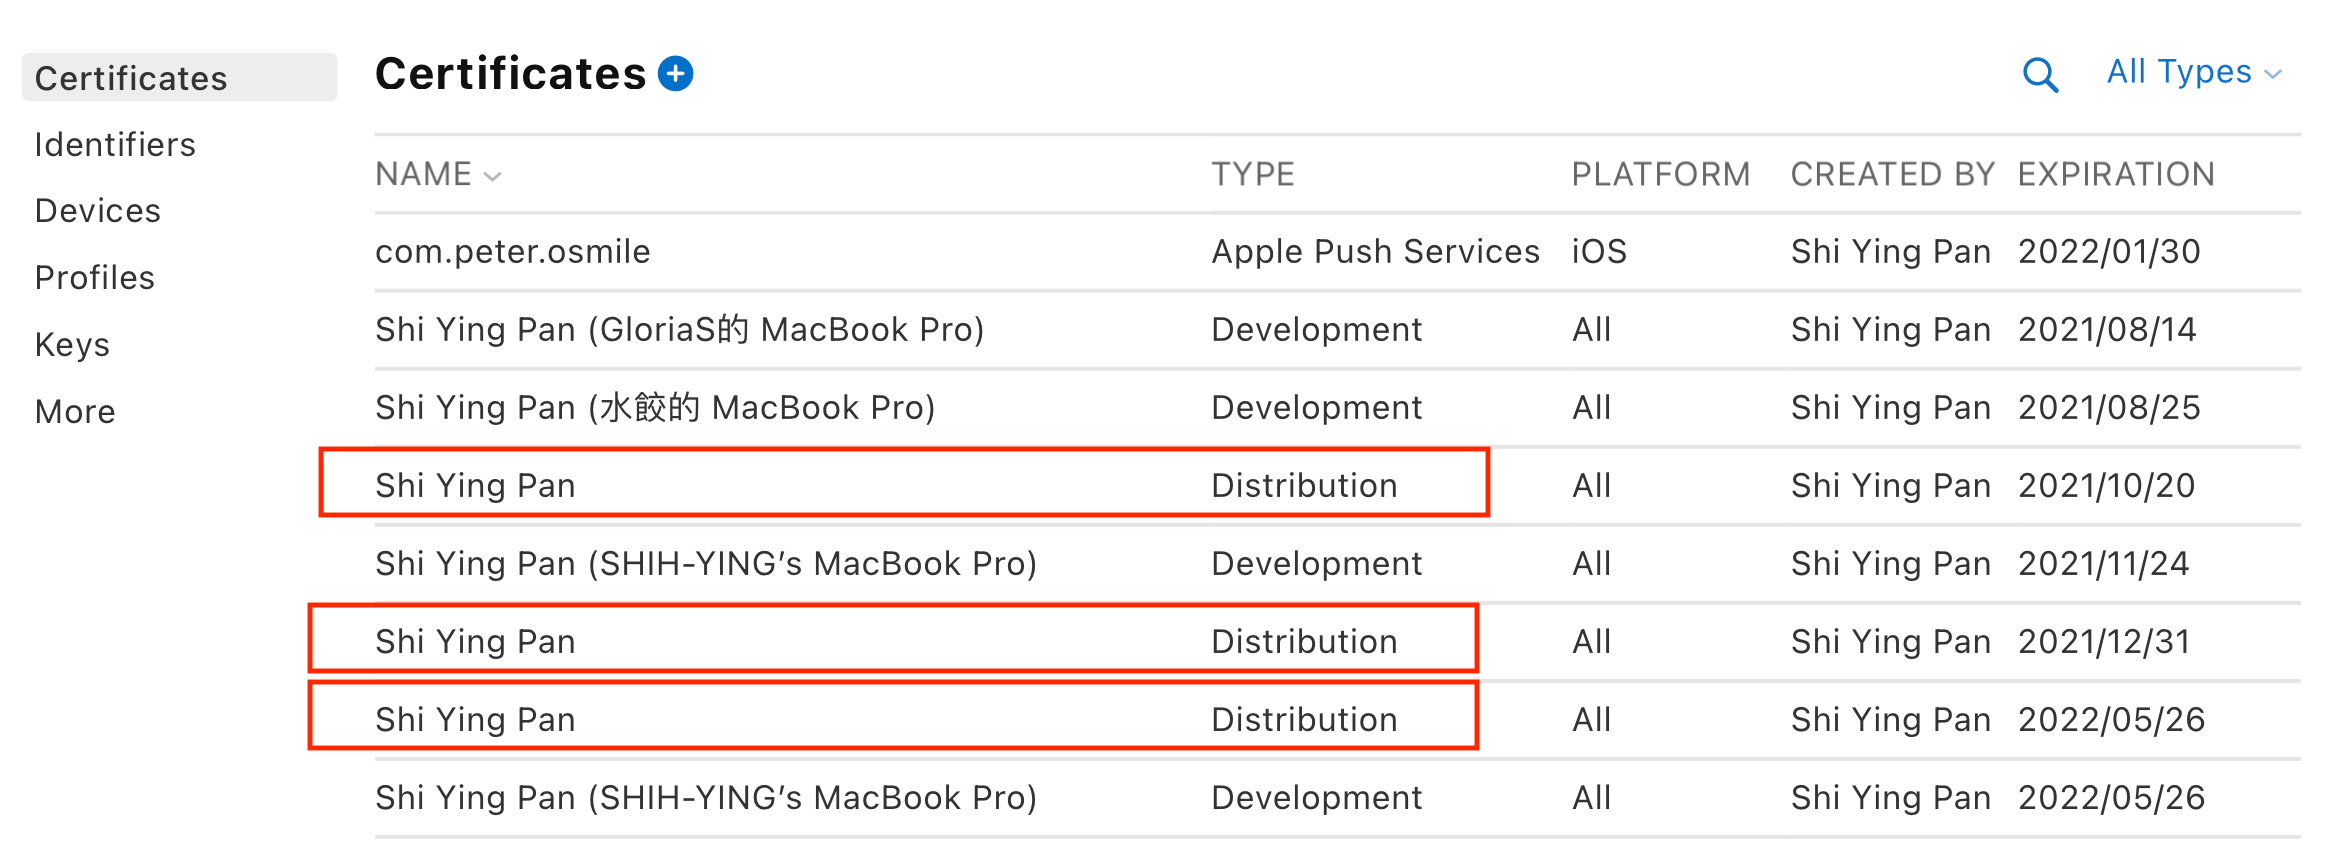Select Certificates in the sidebar
Viewport: 2350px width, 864px height.
point(179,78)
